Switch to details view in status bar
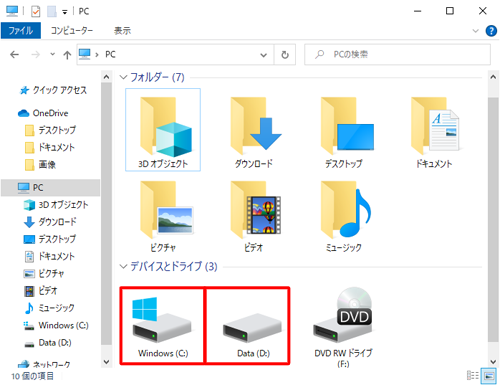The height and width of the screenshot is (385, 500). pos(473,376)
